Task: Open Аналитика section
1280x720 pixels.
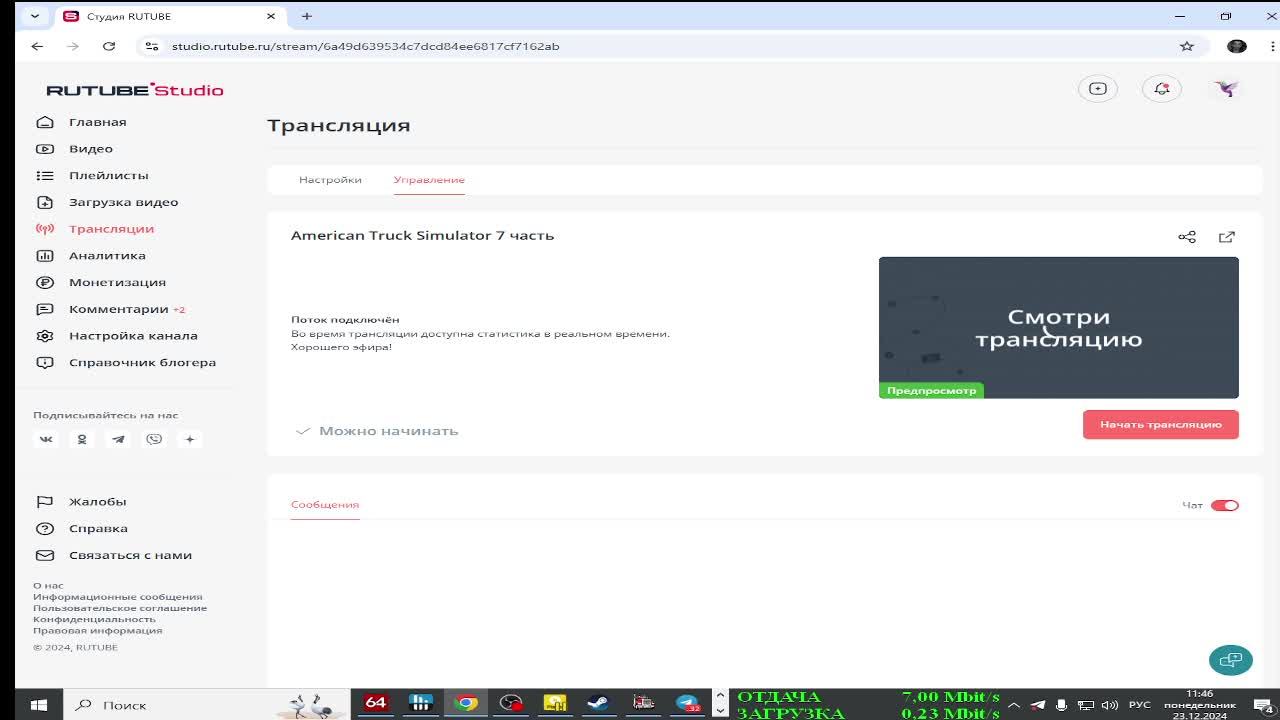Action: 107,256
